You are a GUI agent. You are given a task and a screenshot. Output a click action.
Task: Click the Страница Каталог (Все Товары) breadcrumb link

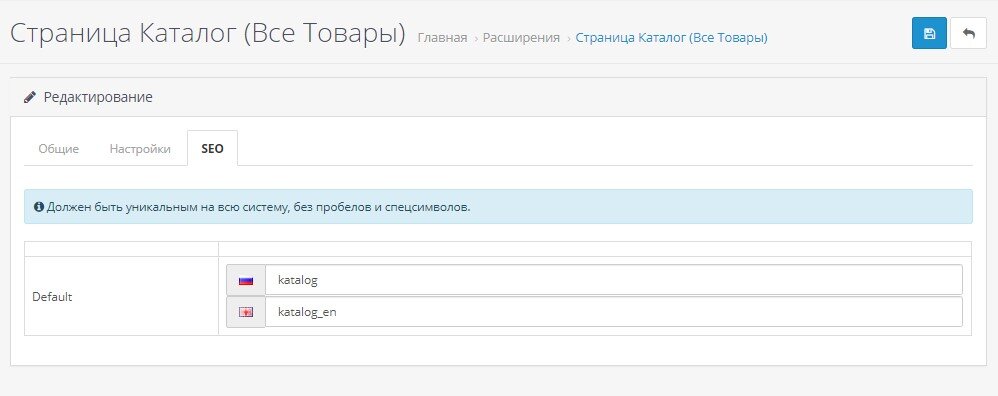coord(671,38)
